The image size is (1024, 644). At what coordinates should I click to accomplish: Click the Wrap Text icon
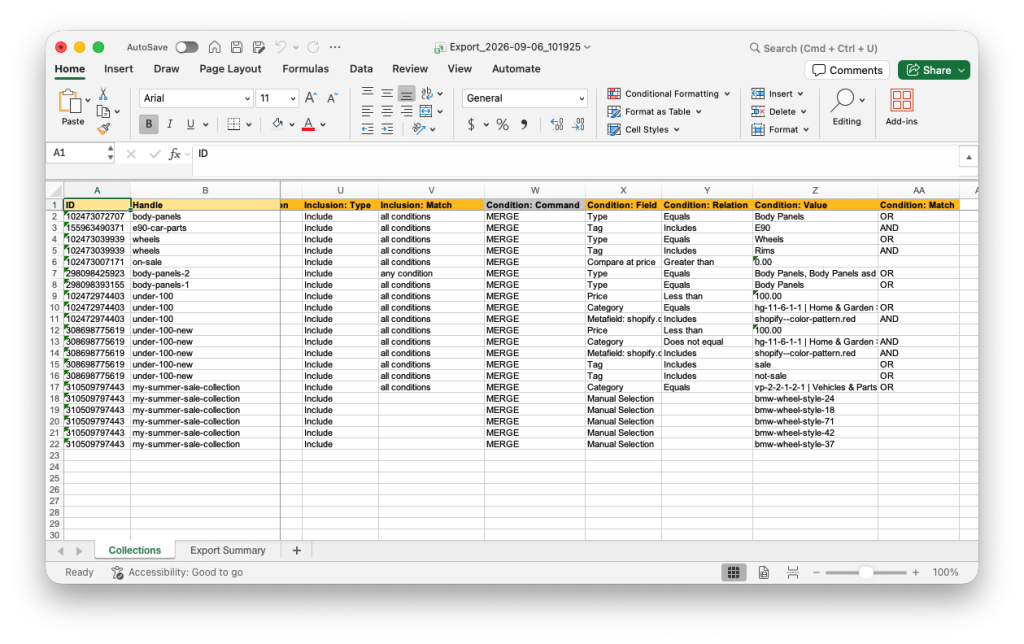point(427,93)
